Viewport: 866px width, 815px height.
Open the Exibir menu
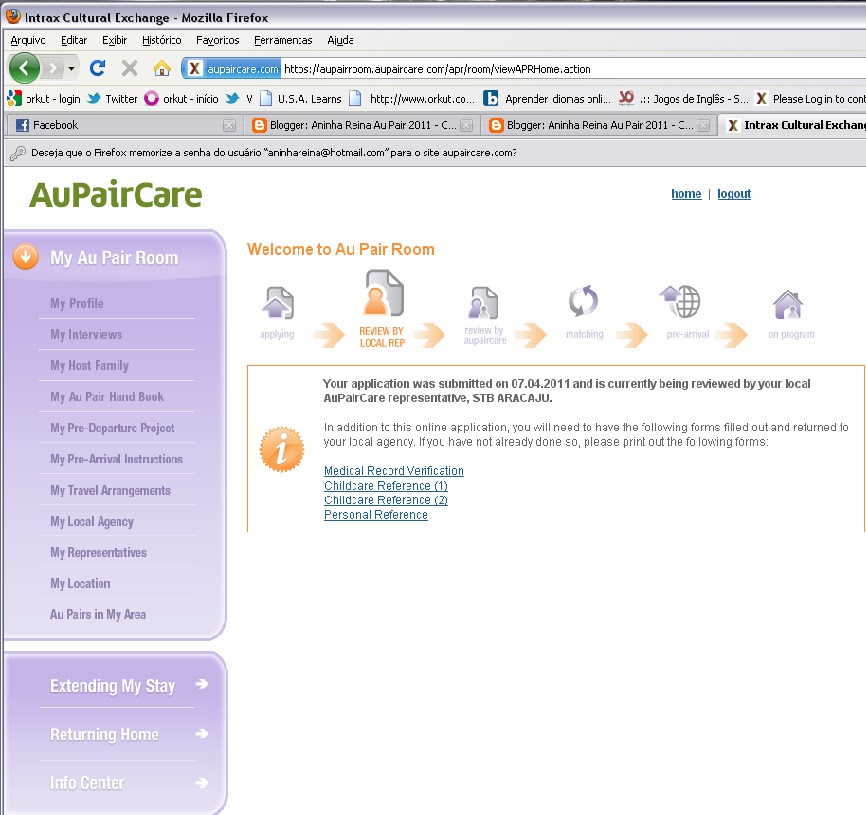[114, 40]
